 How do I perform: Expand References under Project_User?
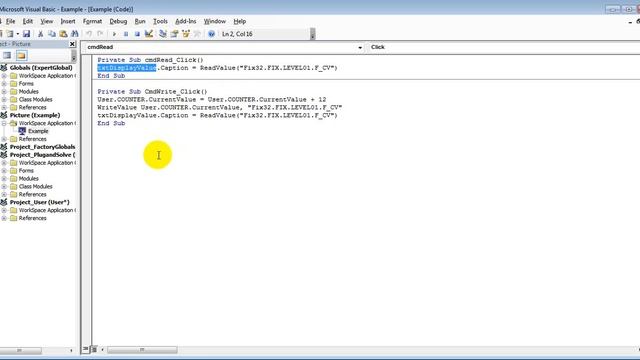coord(4,218)
